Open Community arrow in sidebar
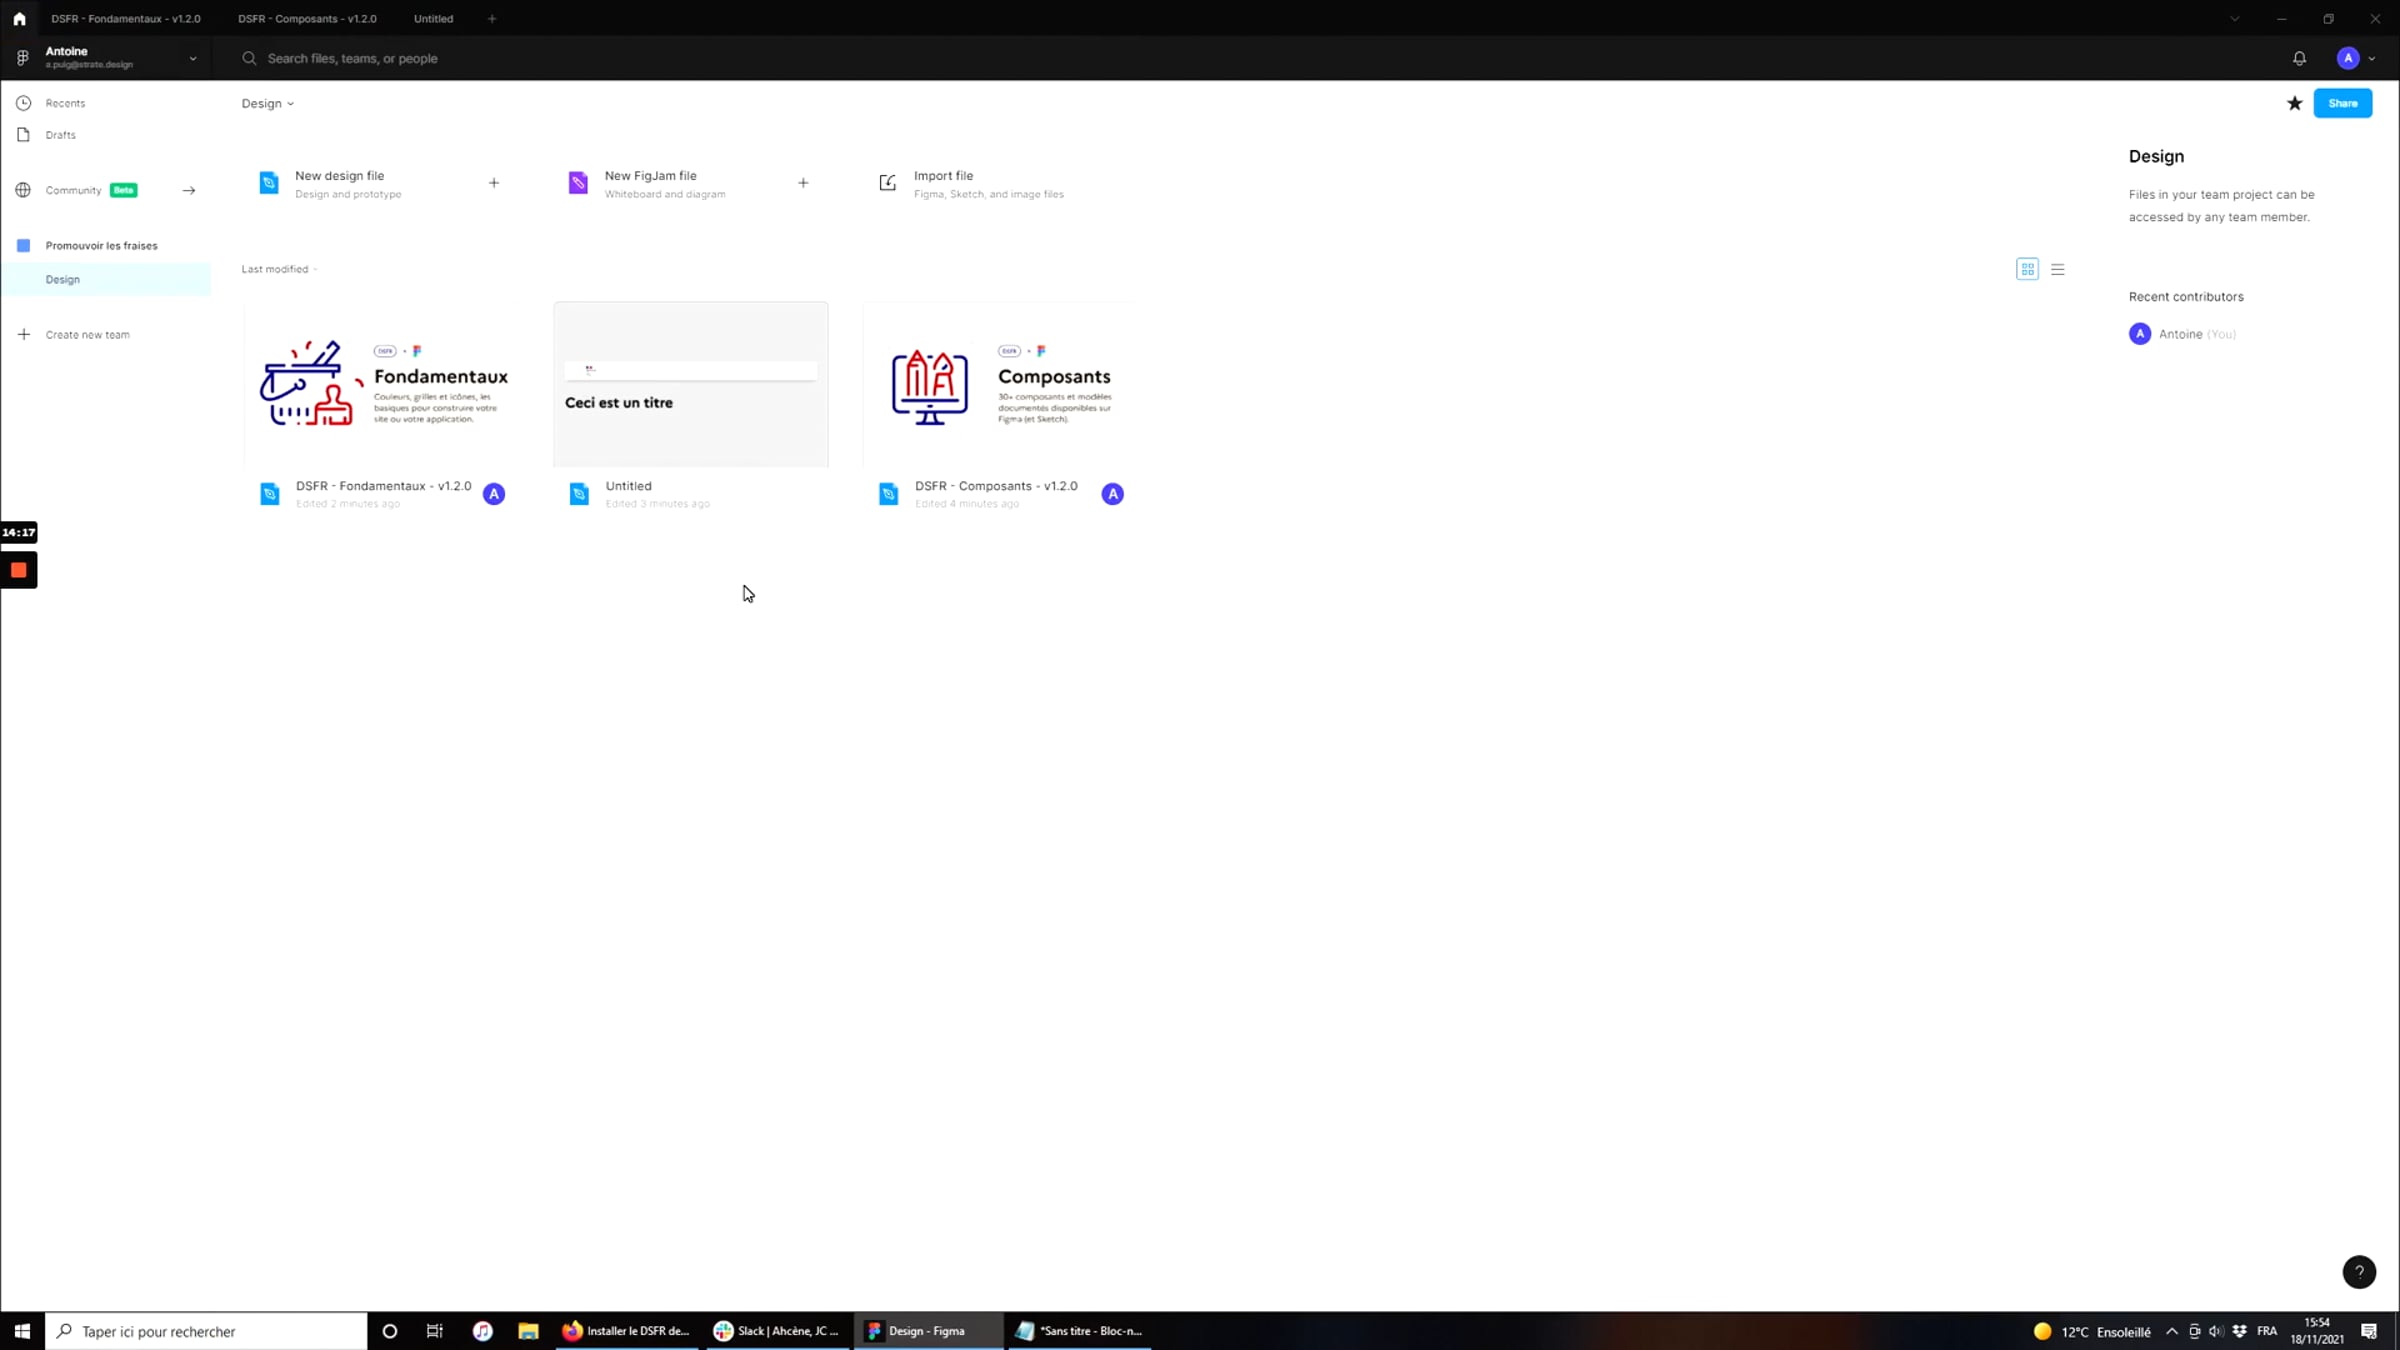2400x1350 pixels. click(x=189, y=191)
